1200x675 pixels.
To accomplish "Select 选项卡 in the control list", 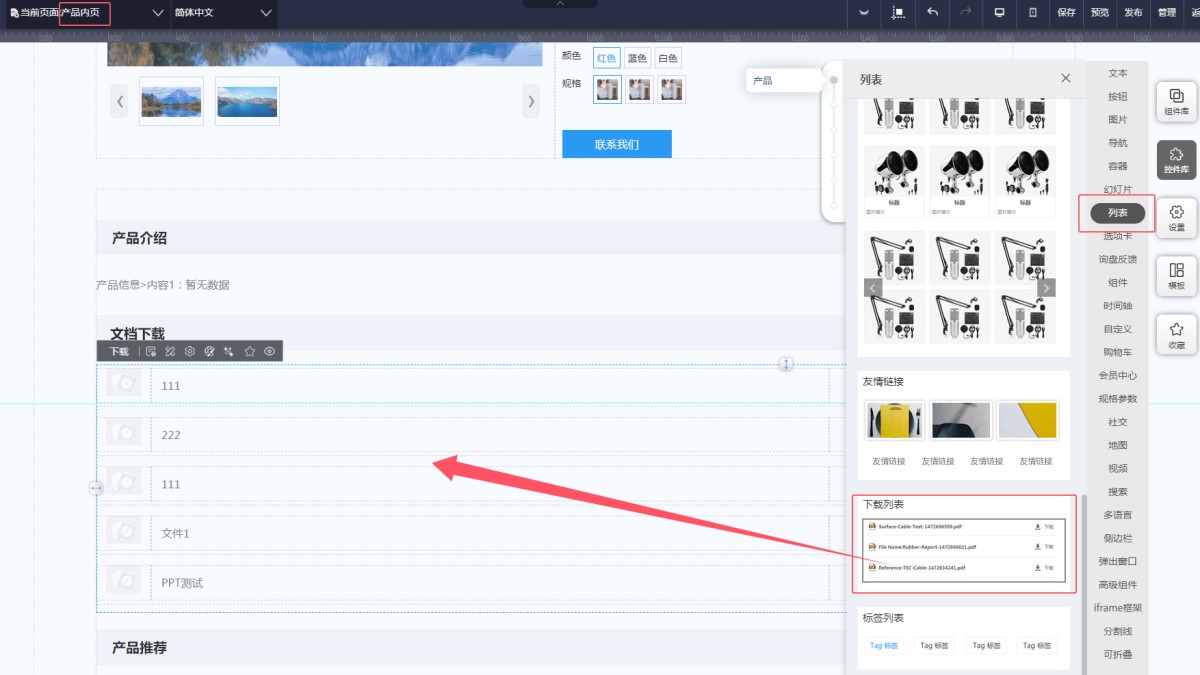I will [1117, 236].
